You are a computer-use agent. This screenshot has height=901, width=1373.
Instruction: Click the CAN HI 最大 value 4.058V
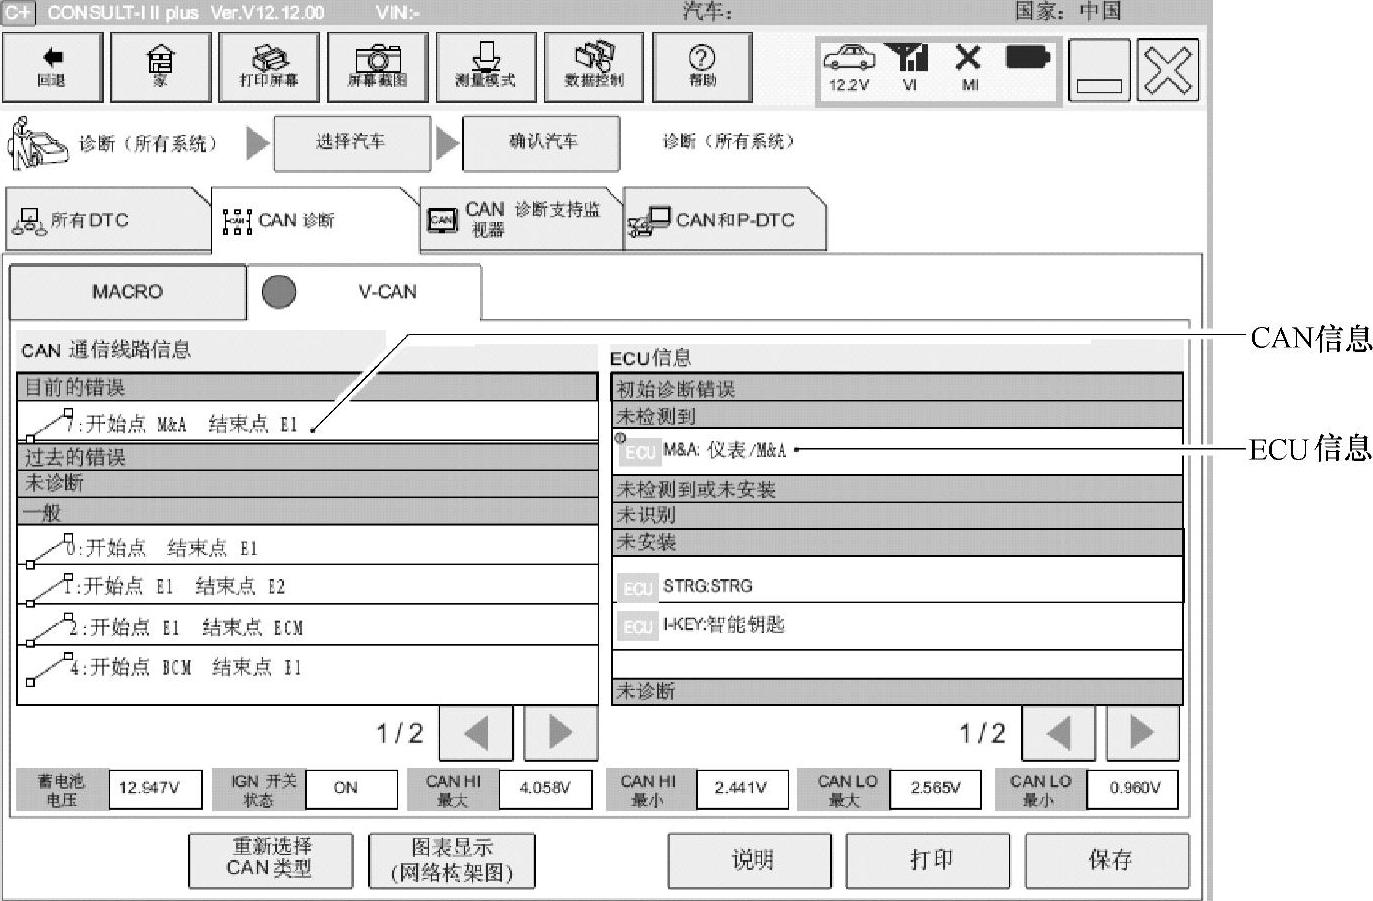(x=545, y=789)
